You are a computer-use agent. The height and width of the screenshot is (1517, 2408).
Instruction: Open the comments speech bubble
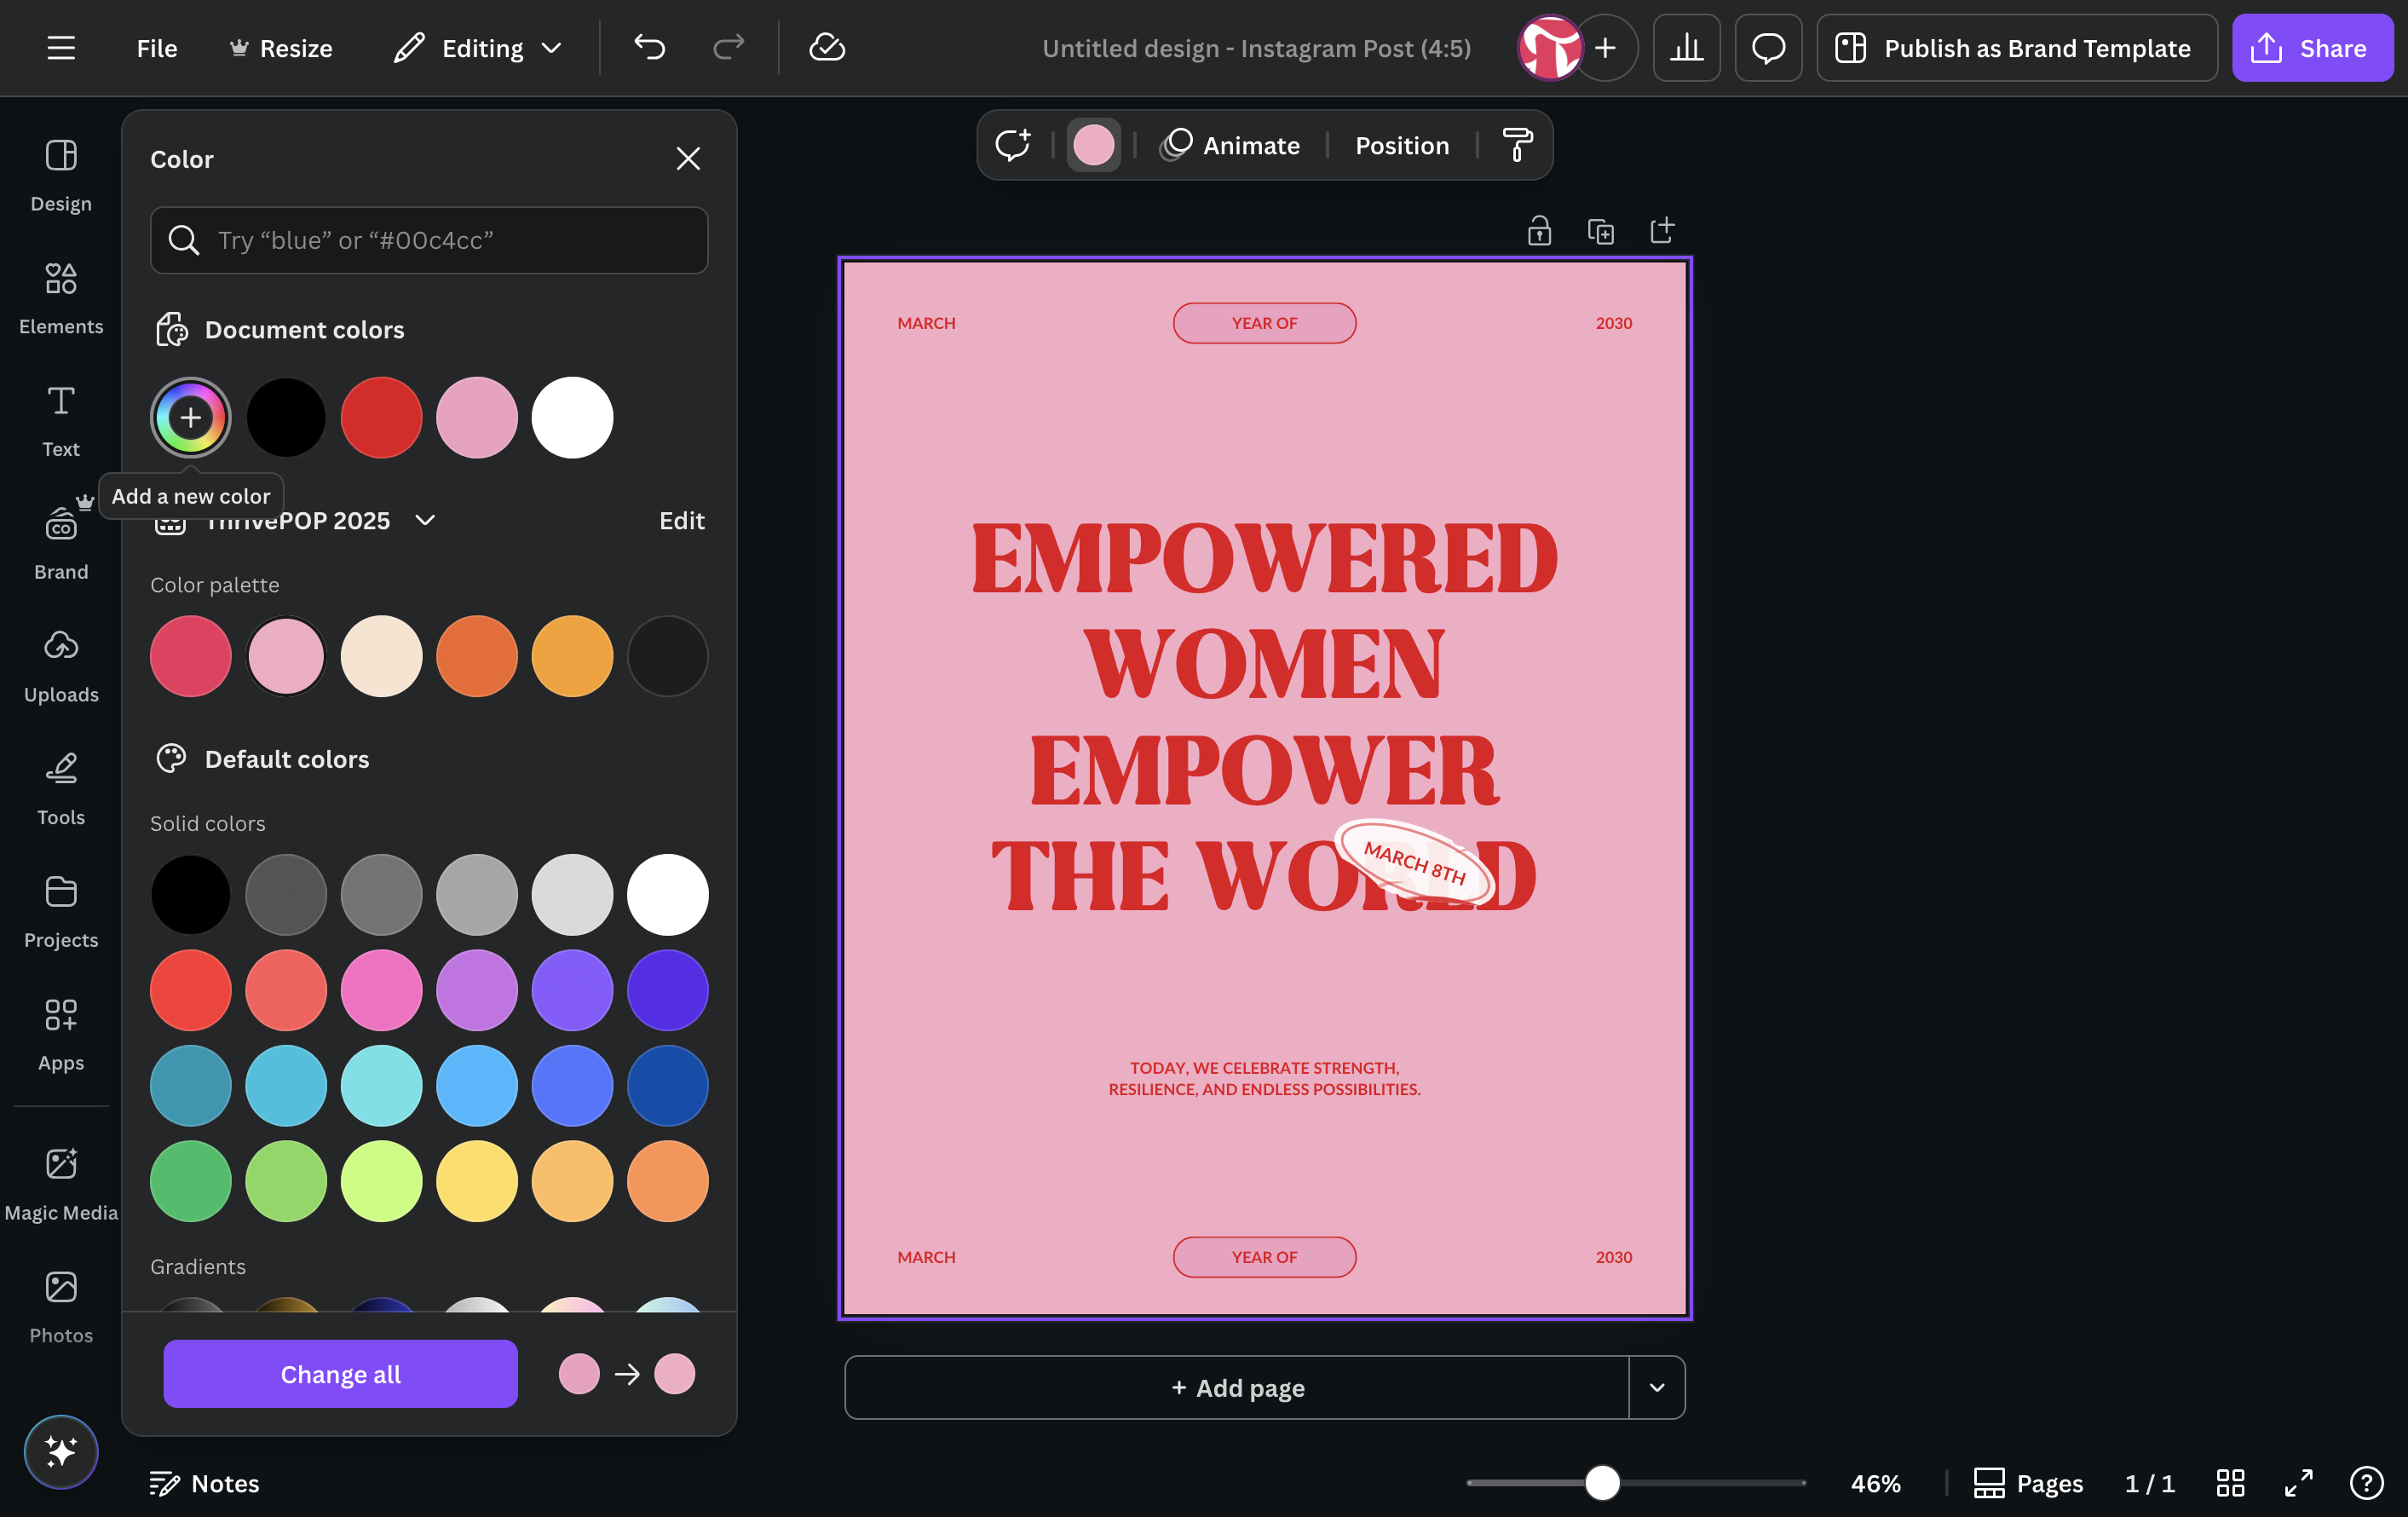click(1768, 48)
